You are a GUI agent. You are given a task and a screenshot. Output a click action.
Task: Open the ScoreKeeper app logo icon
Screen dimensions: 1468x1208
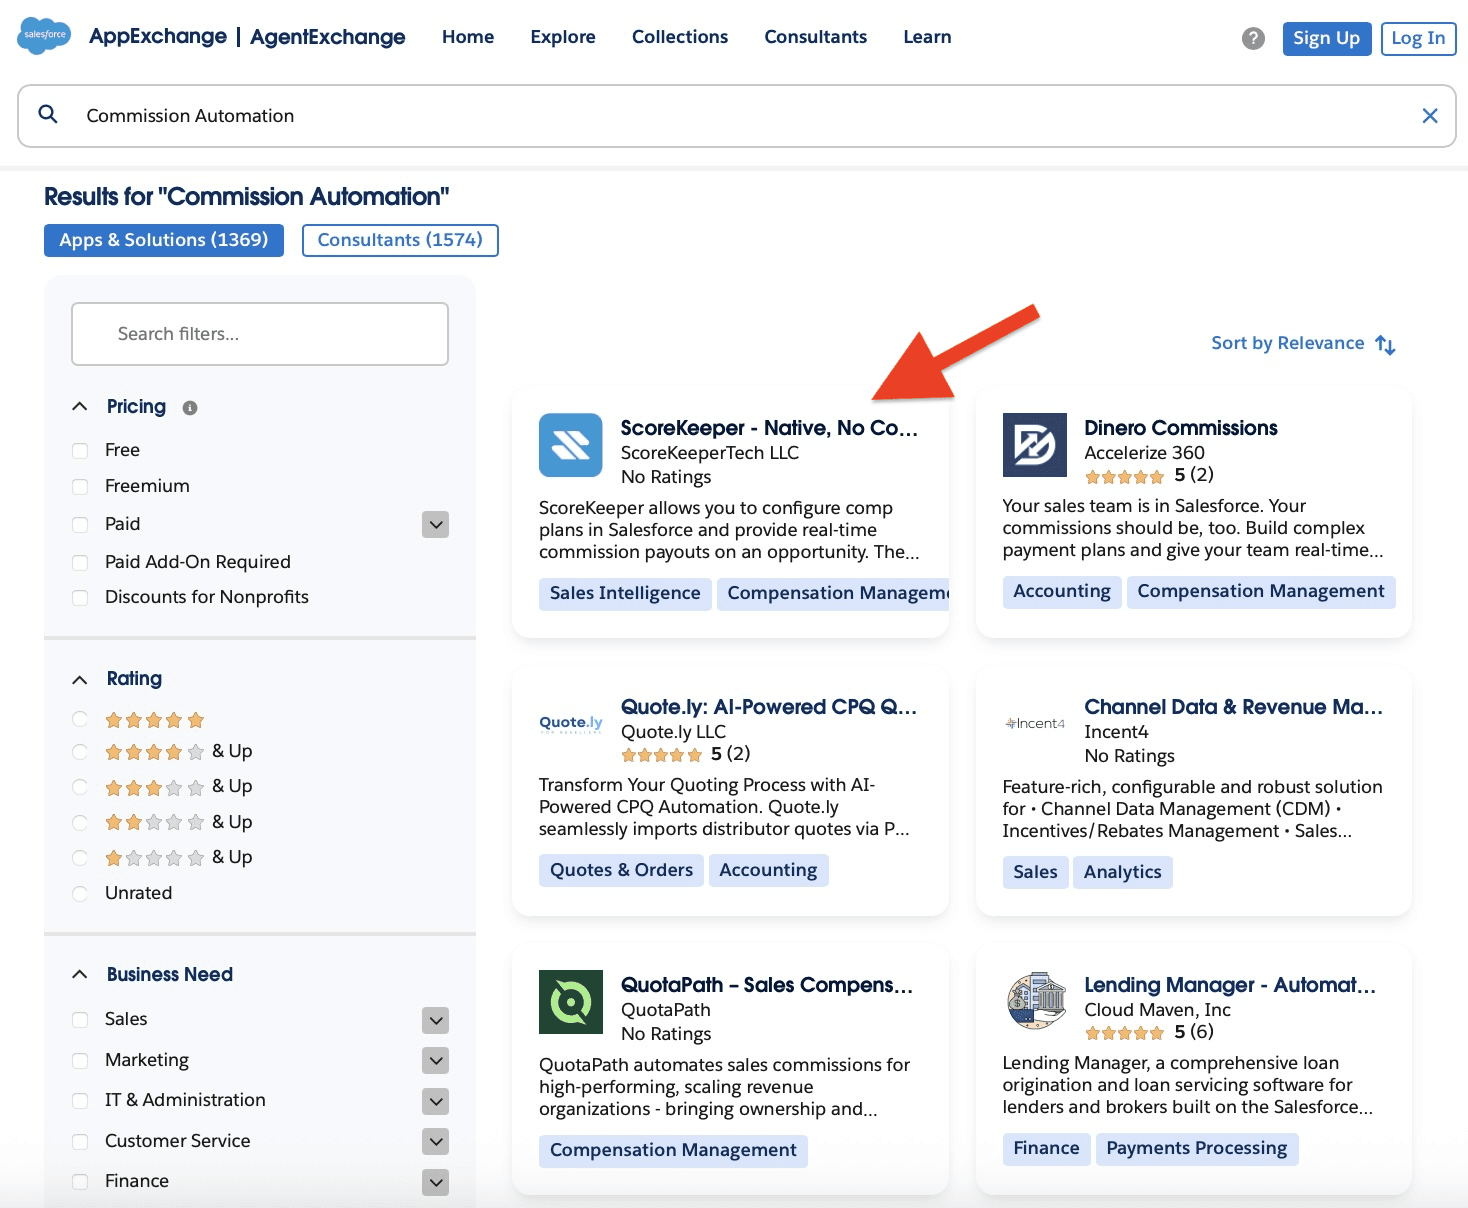pyautogui.click(x=570, y=445)
